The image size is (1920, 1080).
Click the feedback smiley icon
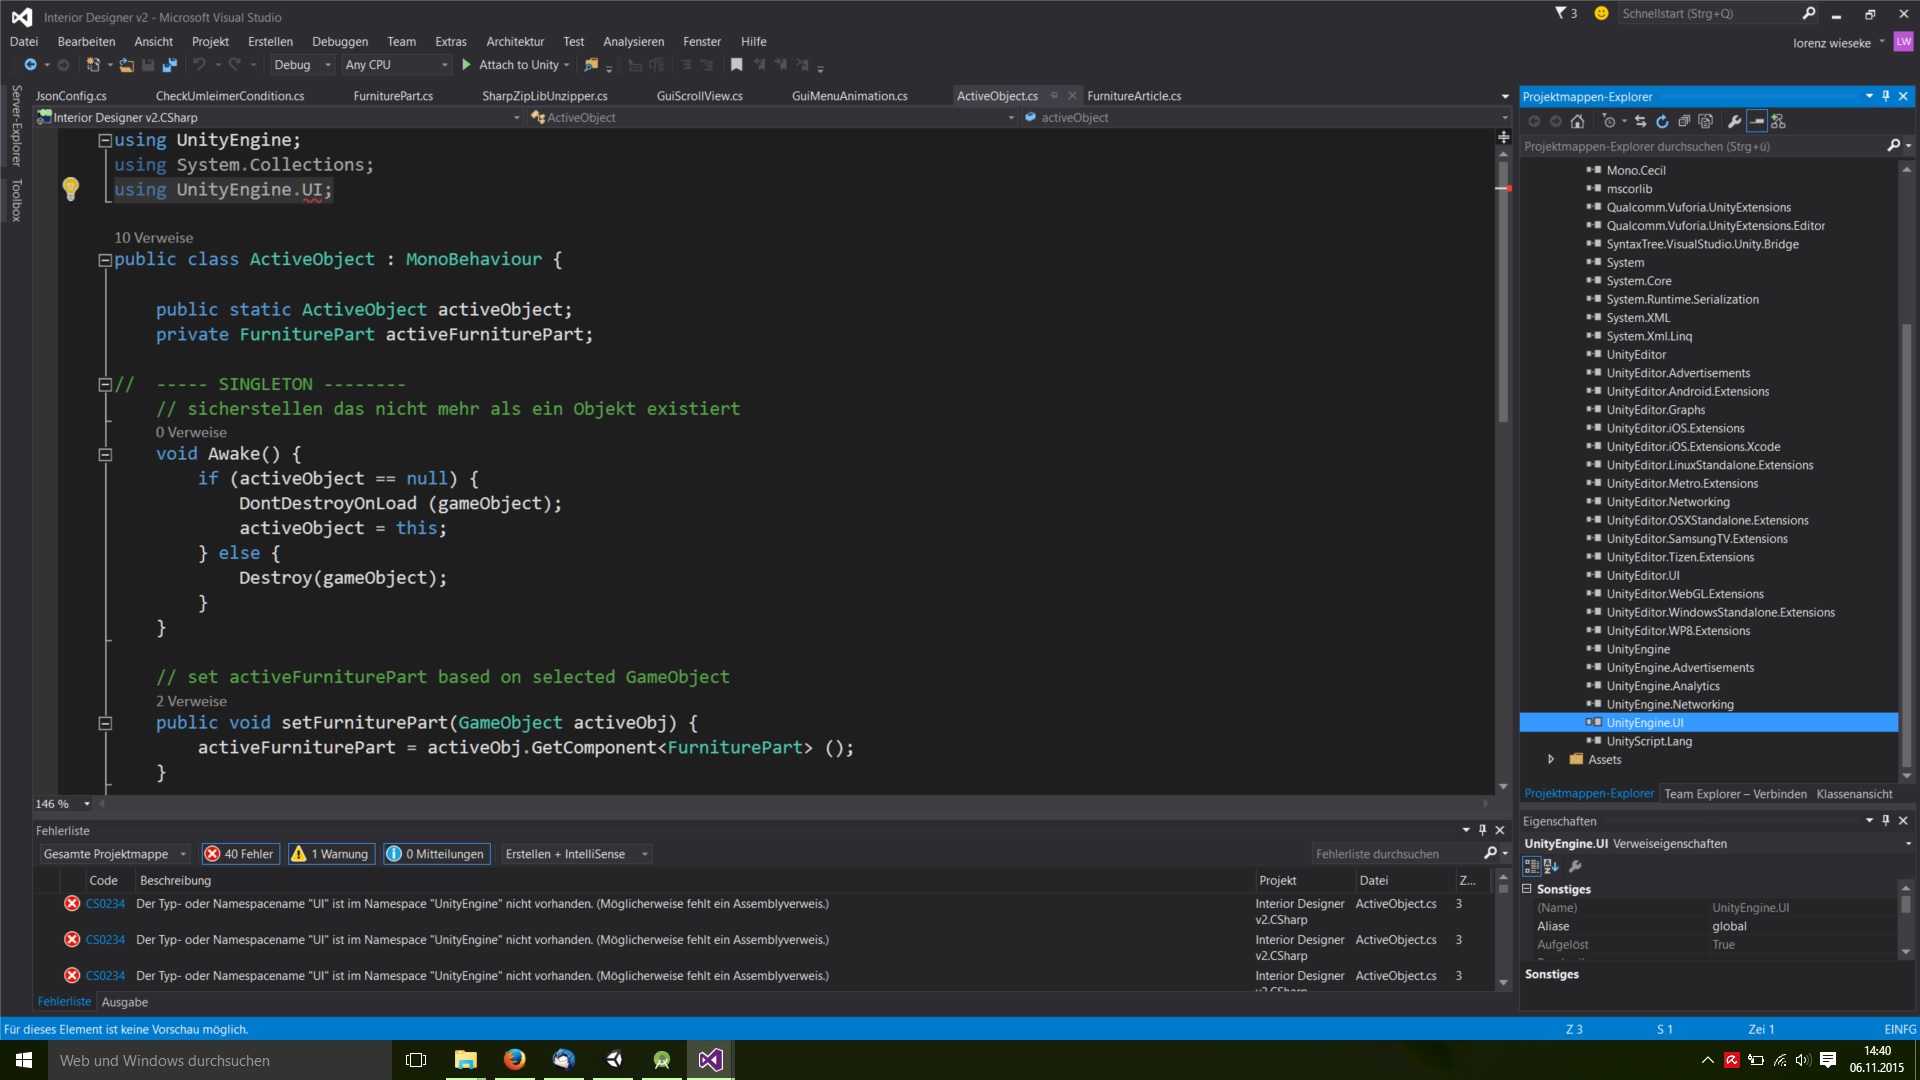[1601, 13]
